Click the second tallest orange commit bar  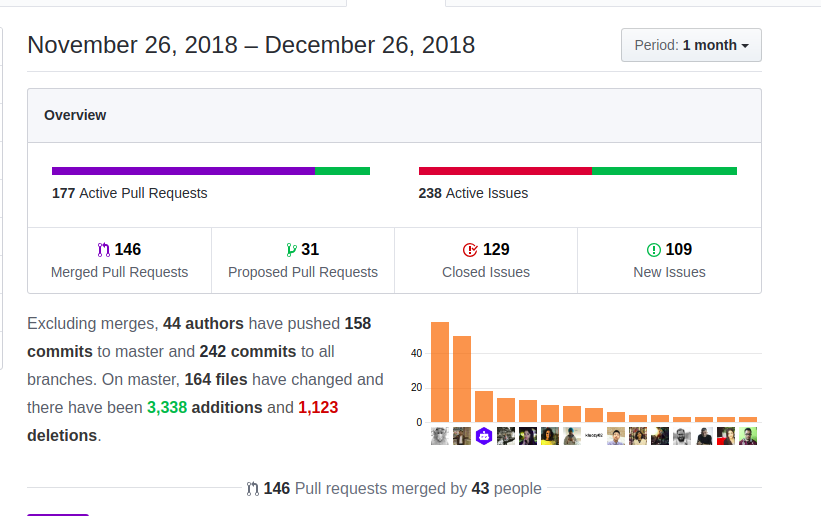coord(462,379)
